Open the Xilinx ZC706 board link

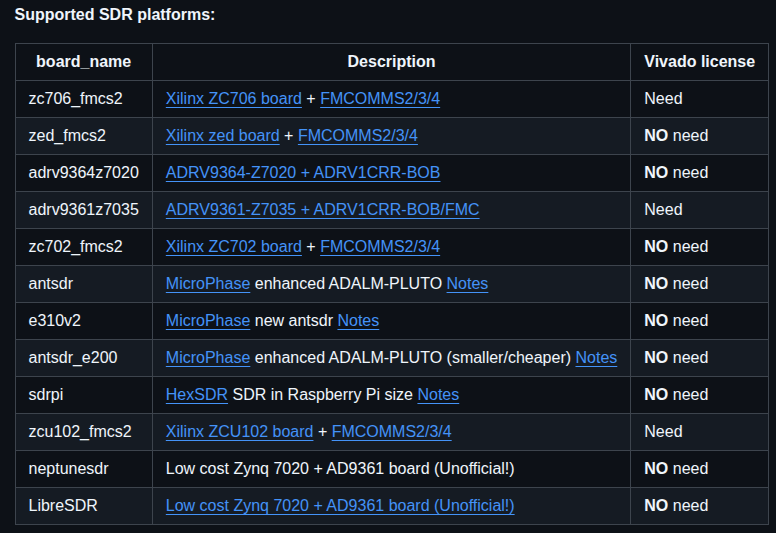[234, 98]
